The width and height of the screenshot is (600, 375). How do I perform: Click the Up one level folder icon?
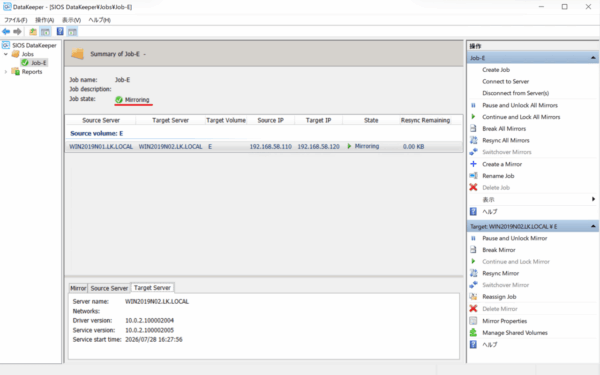click(33, 32)
